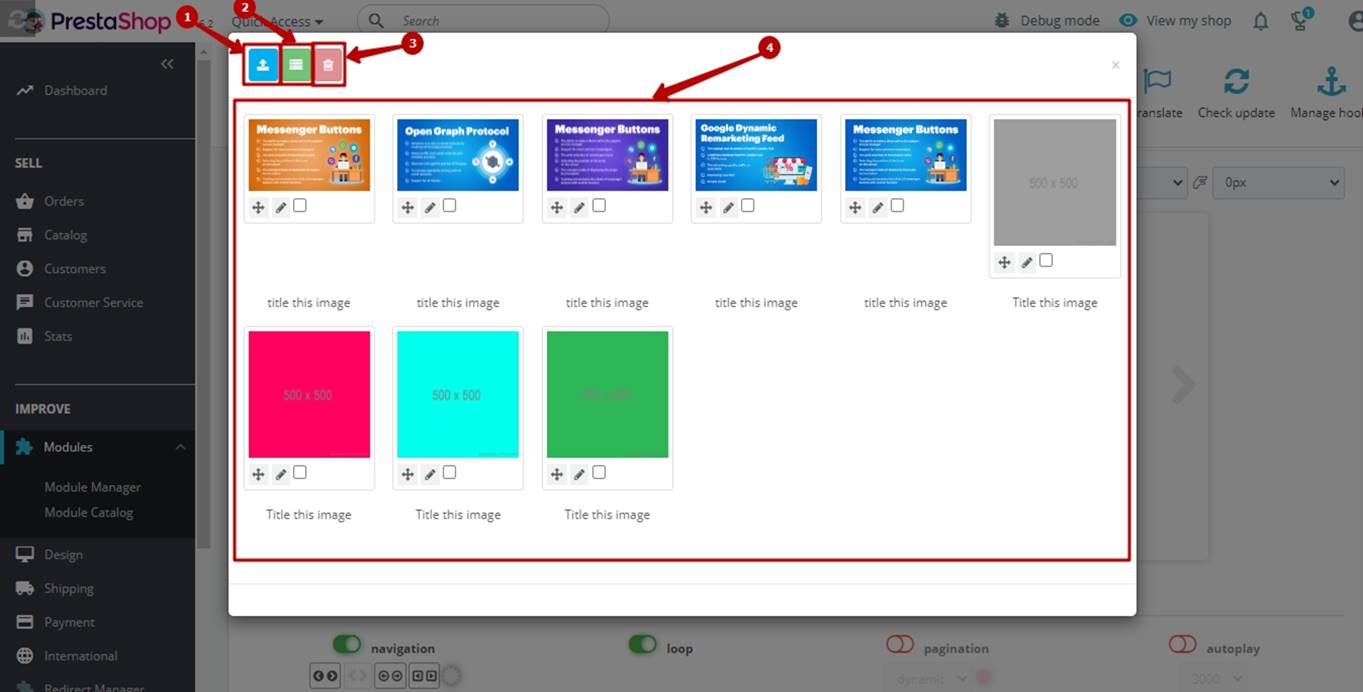
Task: Enable the autoplay switch
Action: point(1183,645)
